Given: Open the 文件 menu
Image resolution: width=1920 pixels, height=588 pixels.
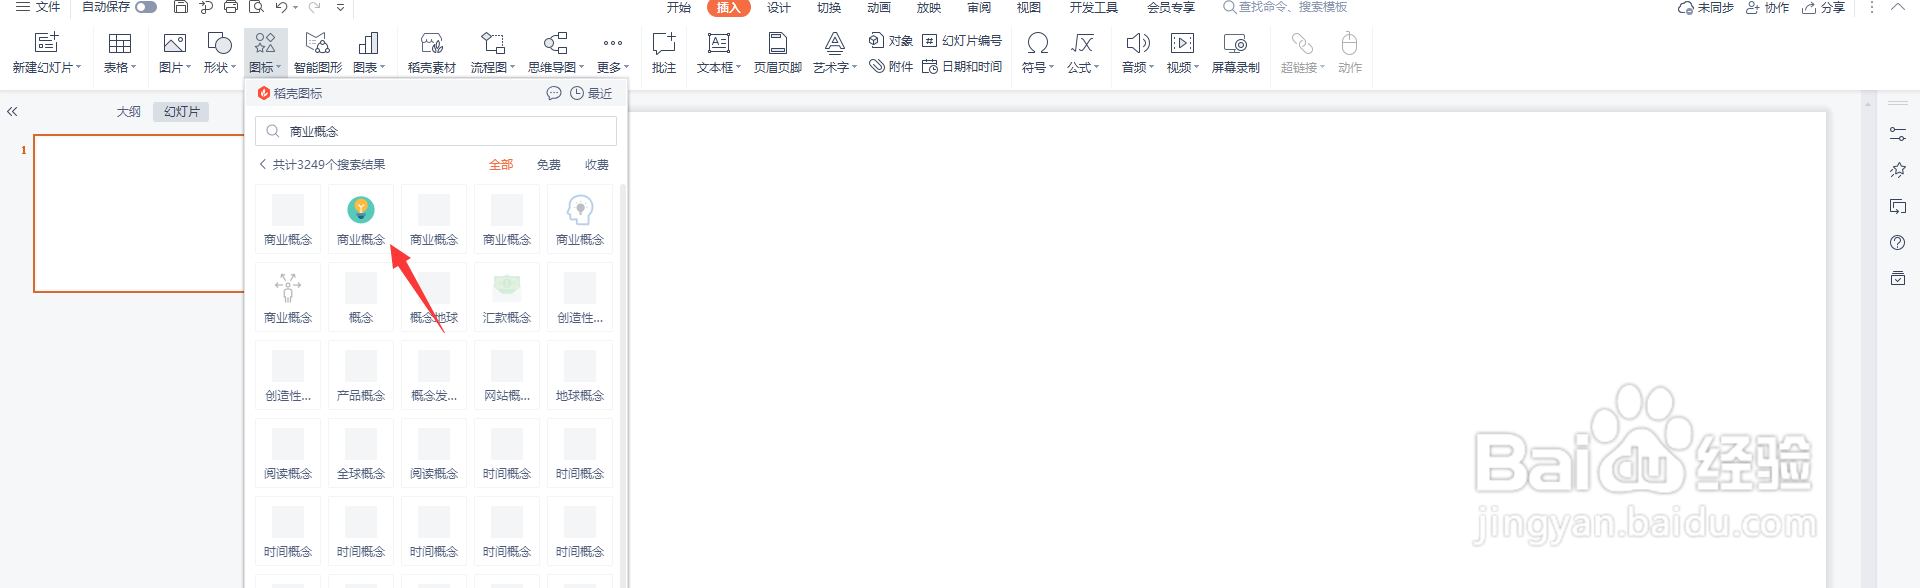Looking at the screenshot, I should point(38,7).
